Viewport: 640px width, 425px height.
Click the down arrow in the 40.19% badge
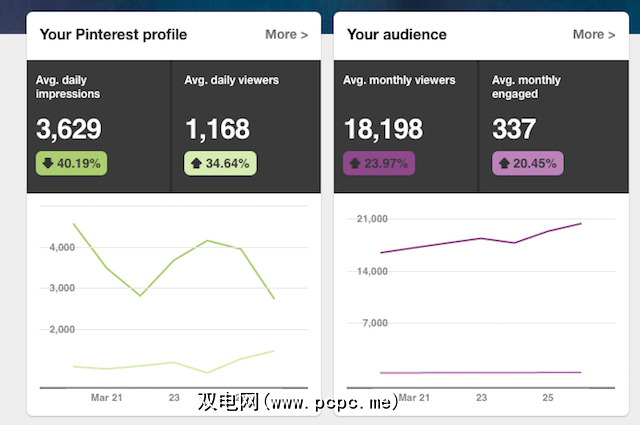(47, 163)
